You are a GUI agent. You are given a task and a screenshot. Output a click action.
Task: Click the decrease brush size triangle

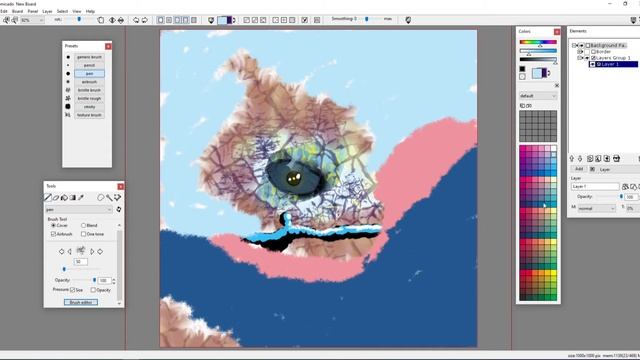(x=69, y=251)
